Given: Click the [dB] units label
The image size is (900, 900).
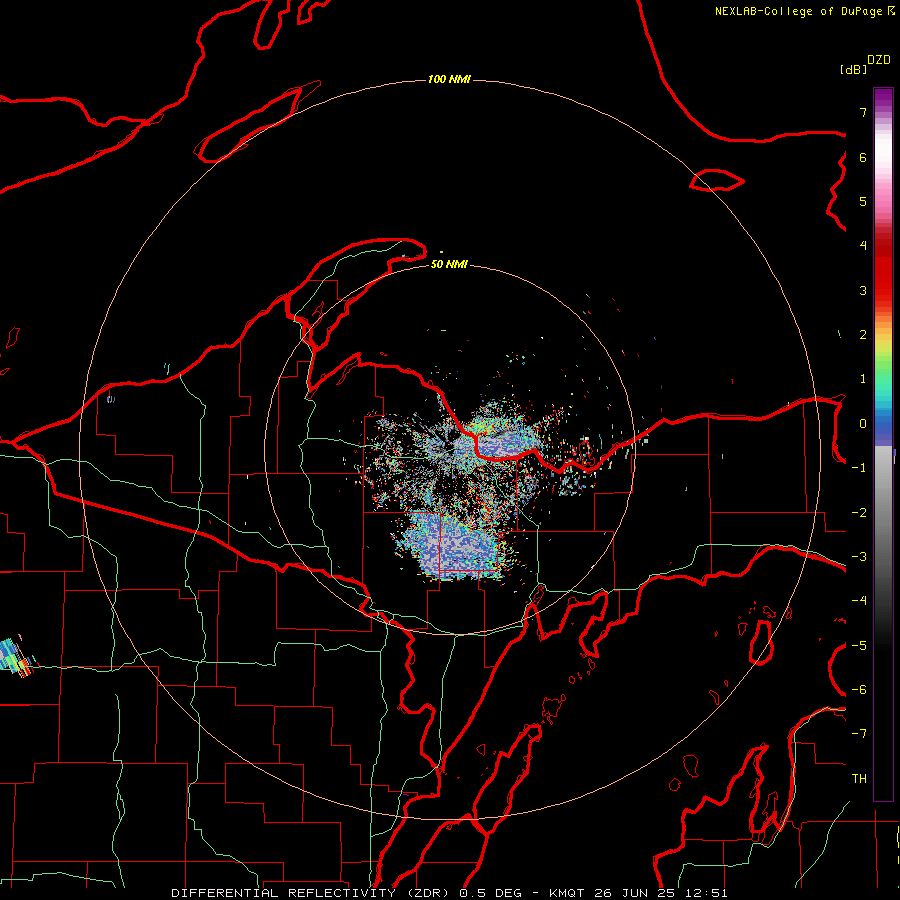Looking at the screenshot, I should point(854,69).
